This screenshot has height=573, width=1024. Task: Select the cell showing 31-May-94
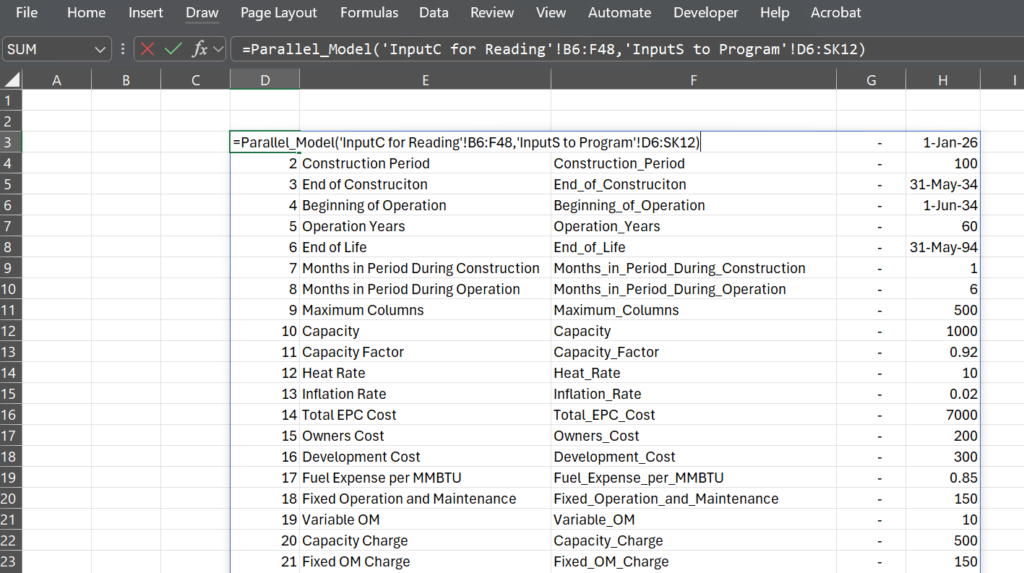click(x=943, y=248)
